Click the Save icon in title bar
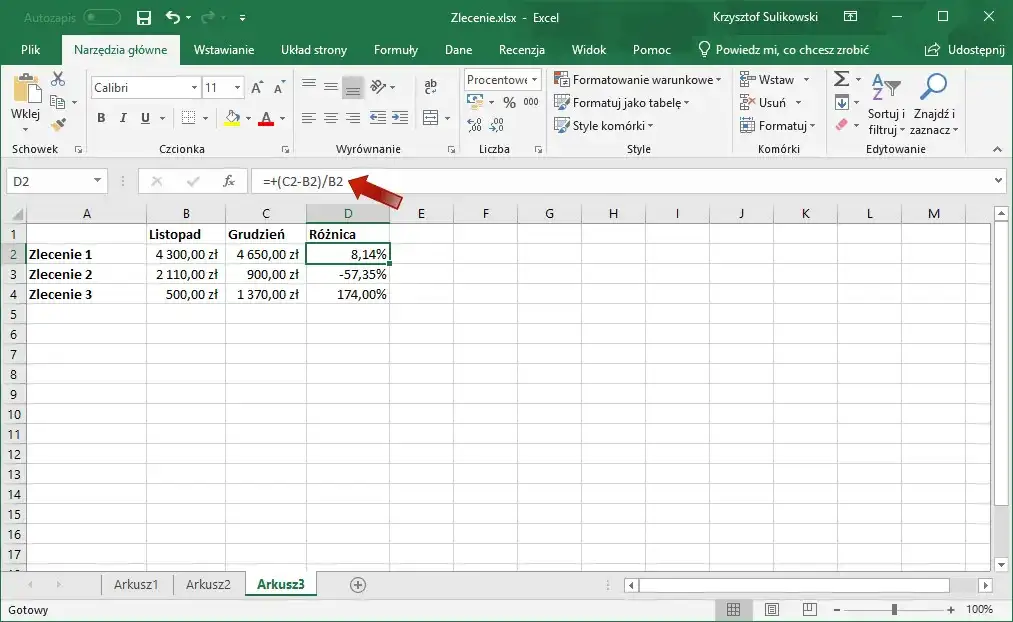1013x622 pixels. (x=144, y=18)
